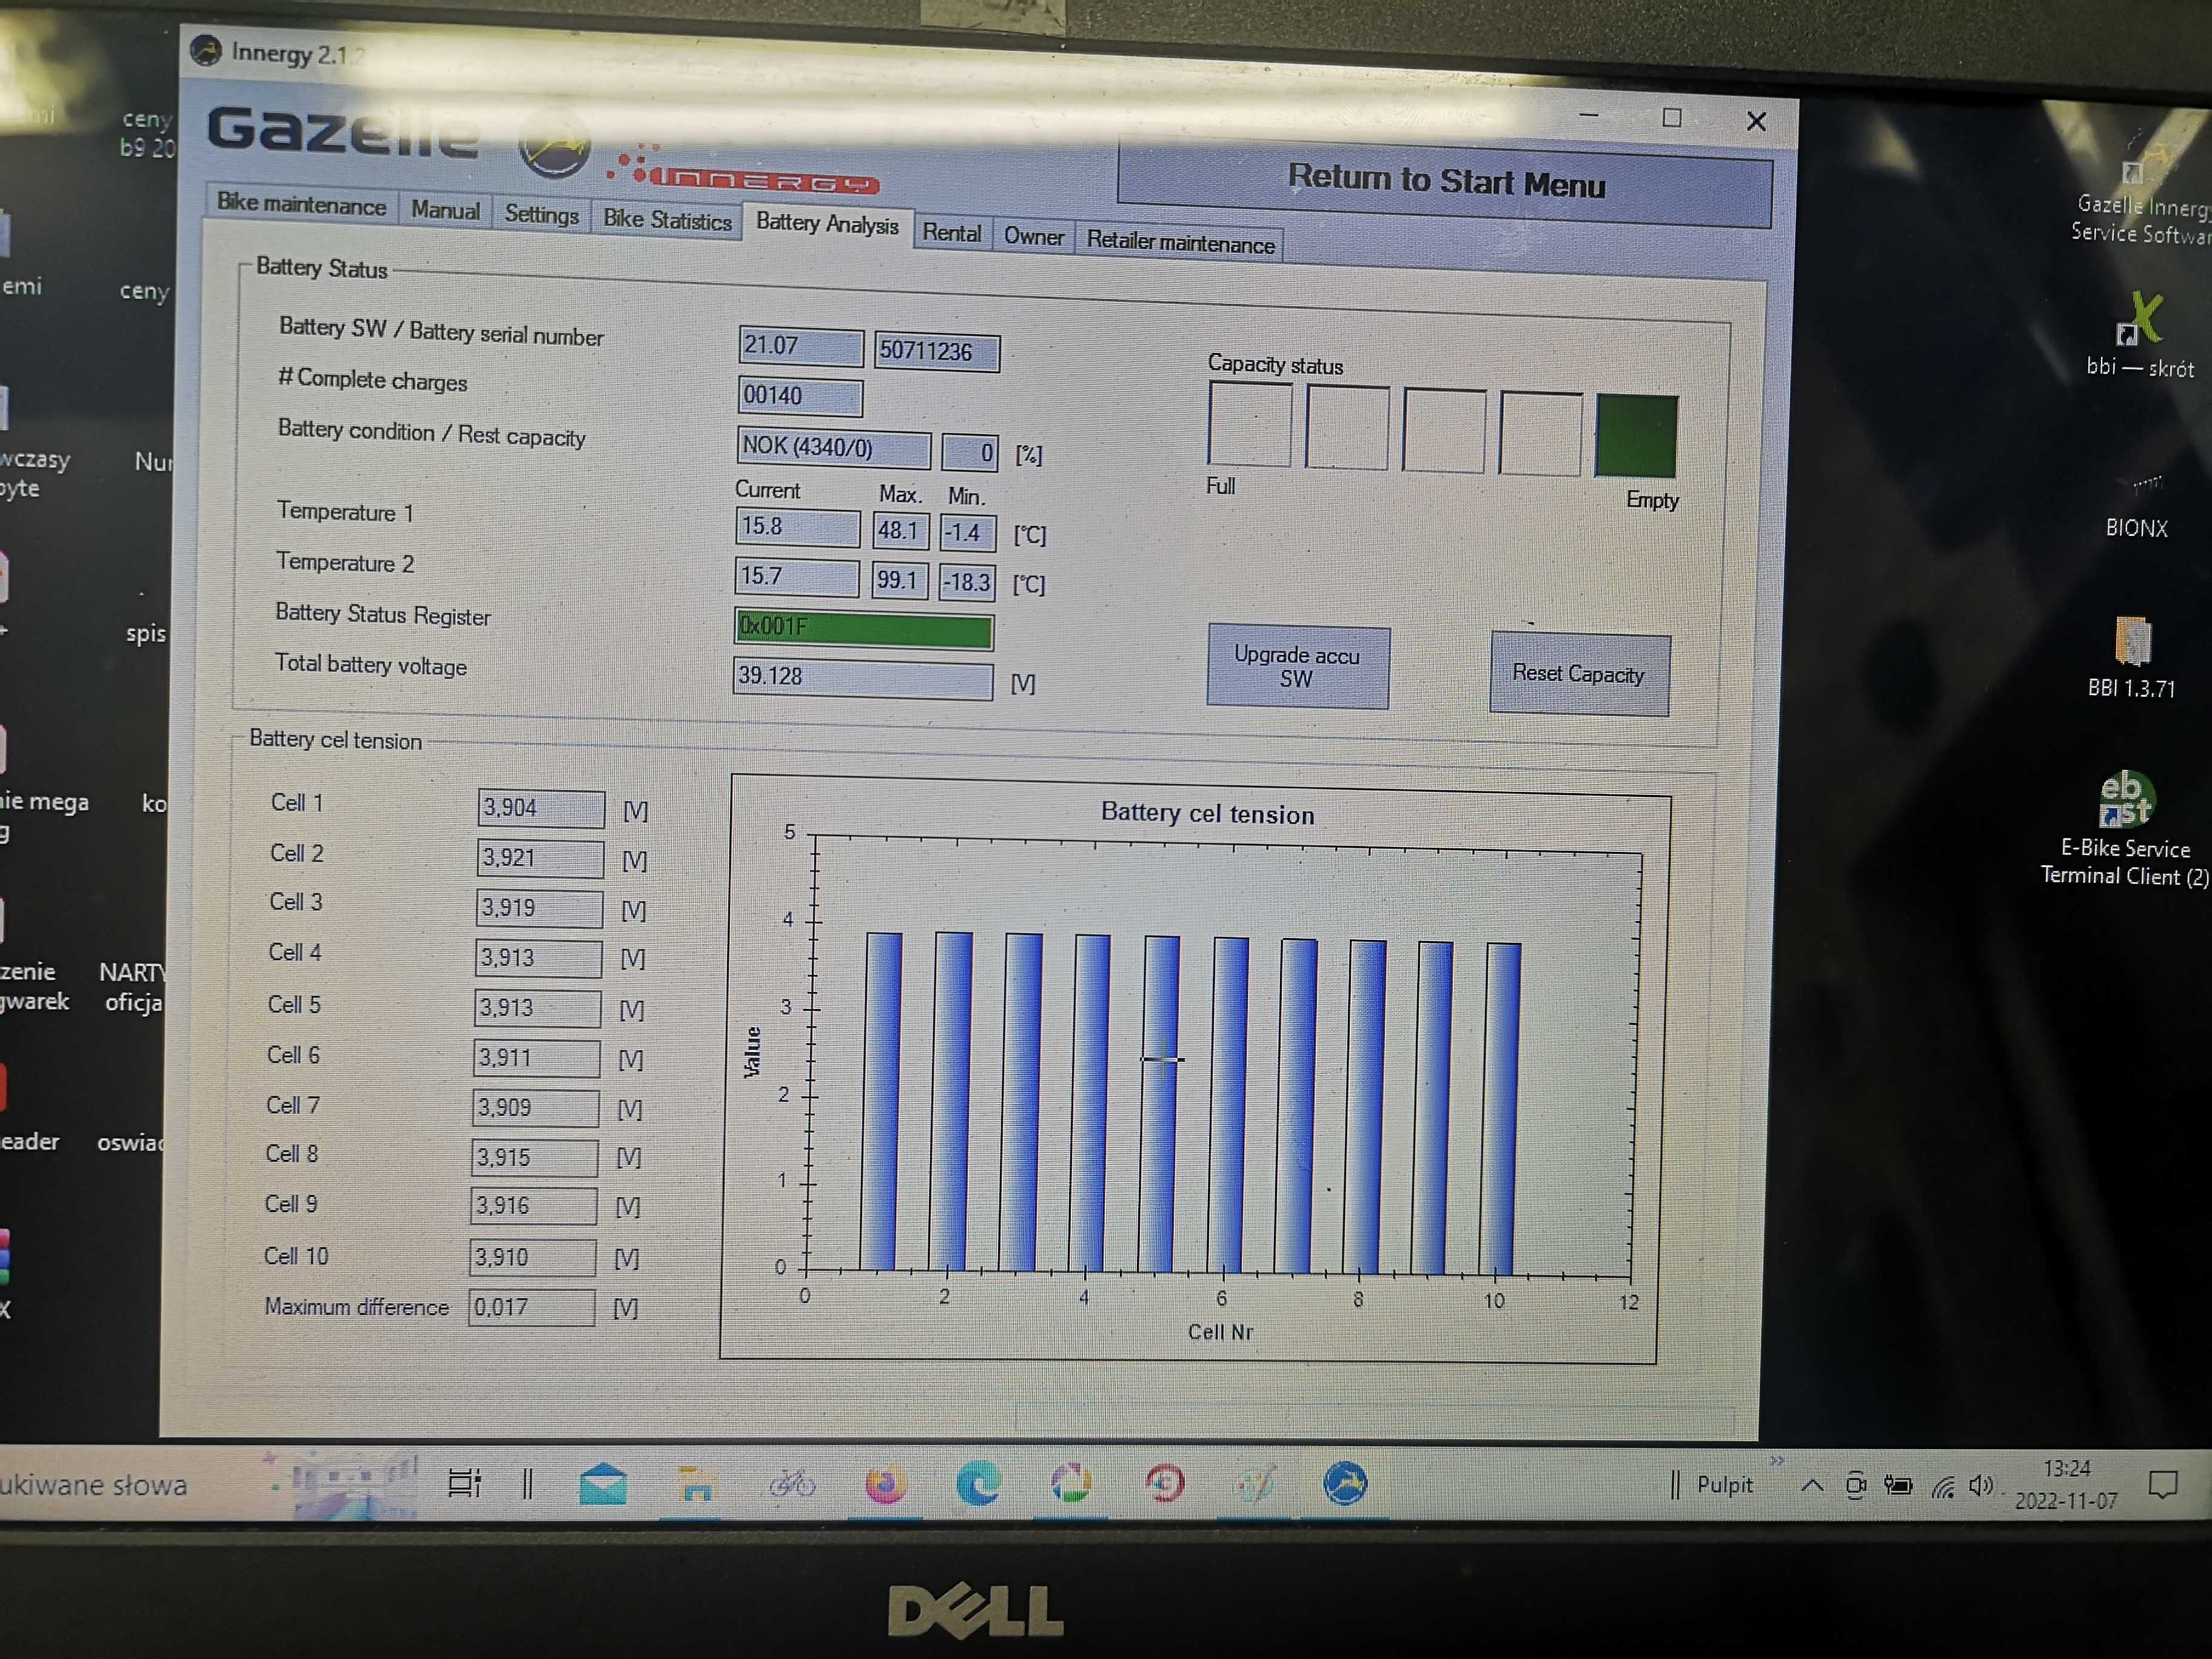Launch Microsoft Edge from the taskbar
Screen dimensions: 2212x1659
978,1483
